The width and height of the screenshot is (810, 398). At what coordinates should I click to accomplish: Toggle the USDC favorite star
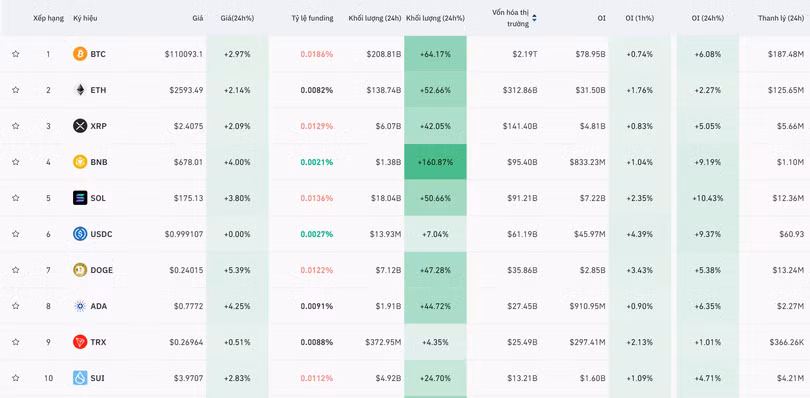[15, 234]
